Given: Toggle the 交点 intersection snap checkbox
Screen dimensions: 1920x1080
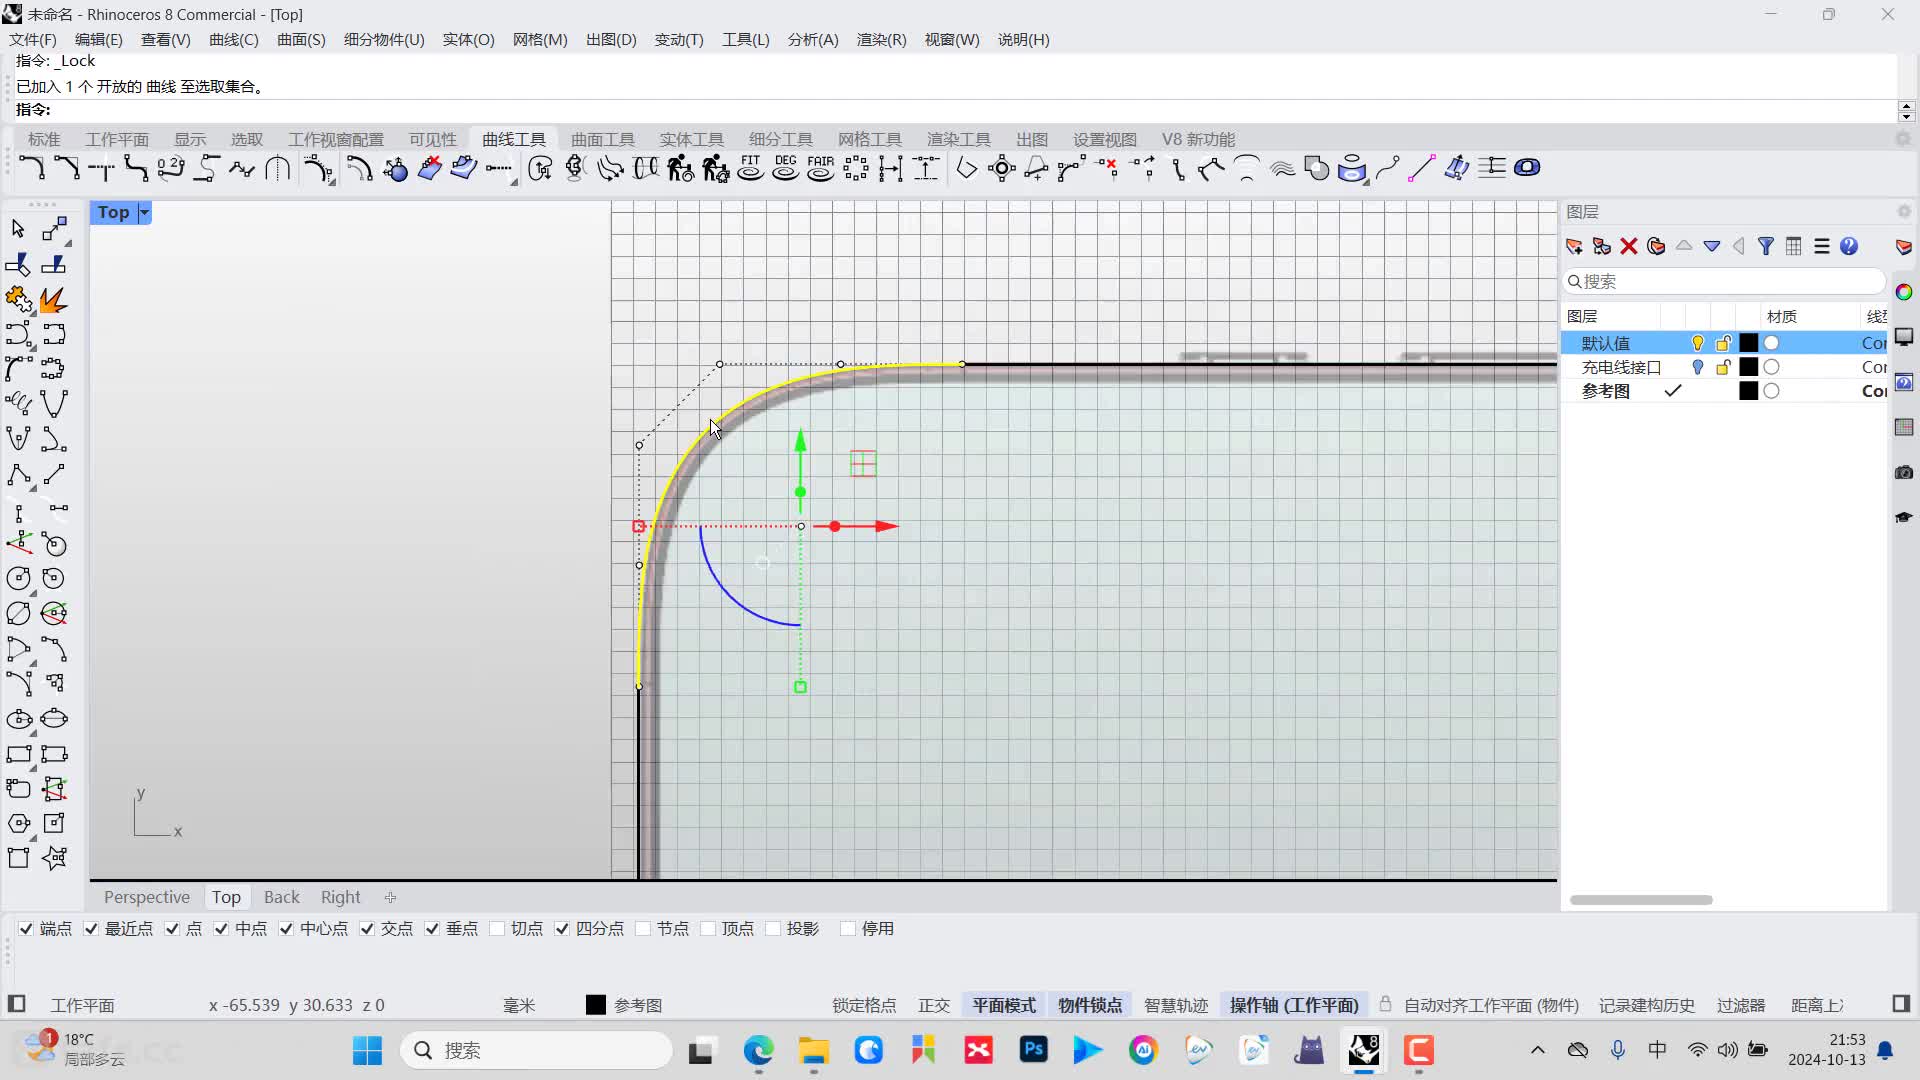Looking at the screenshot, I should click(367, 929).
